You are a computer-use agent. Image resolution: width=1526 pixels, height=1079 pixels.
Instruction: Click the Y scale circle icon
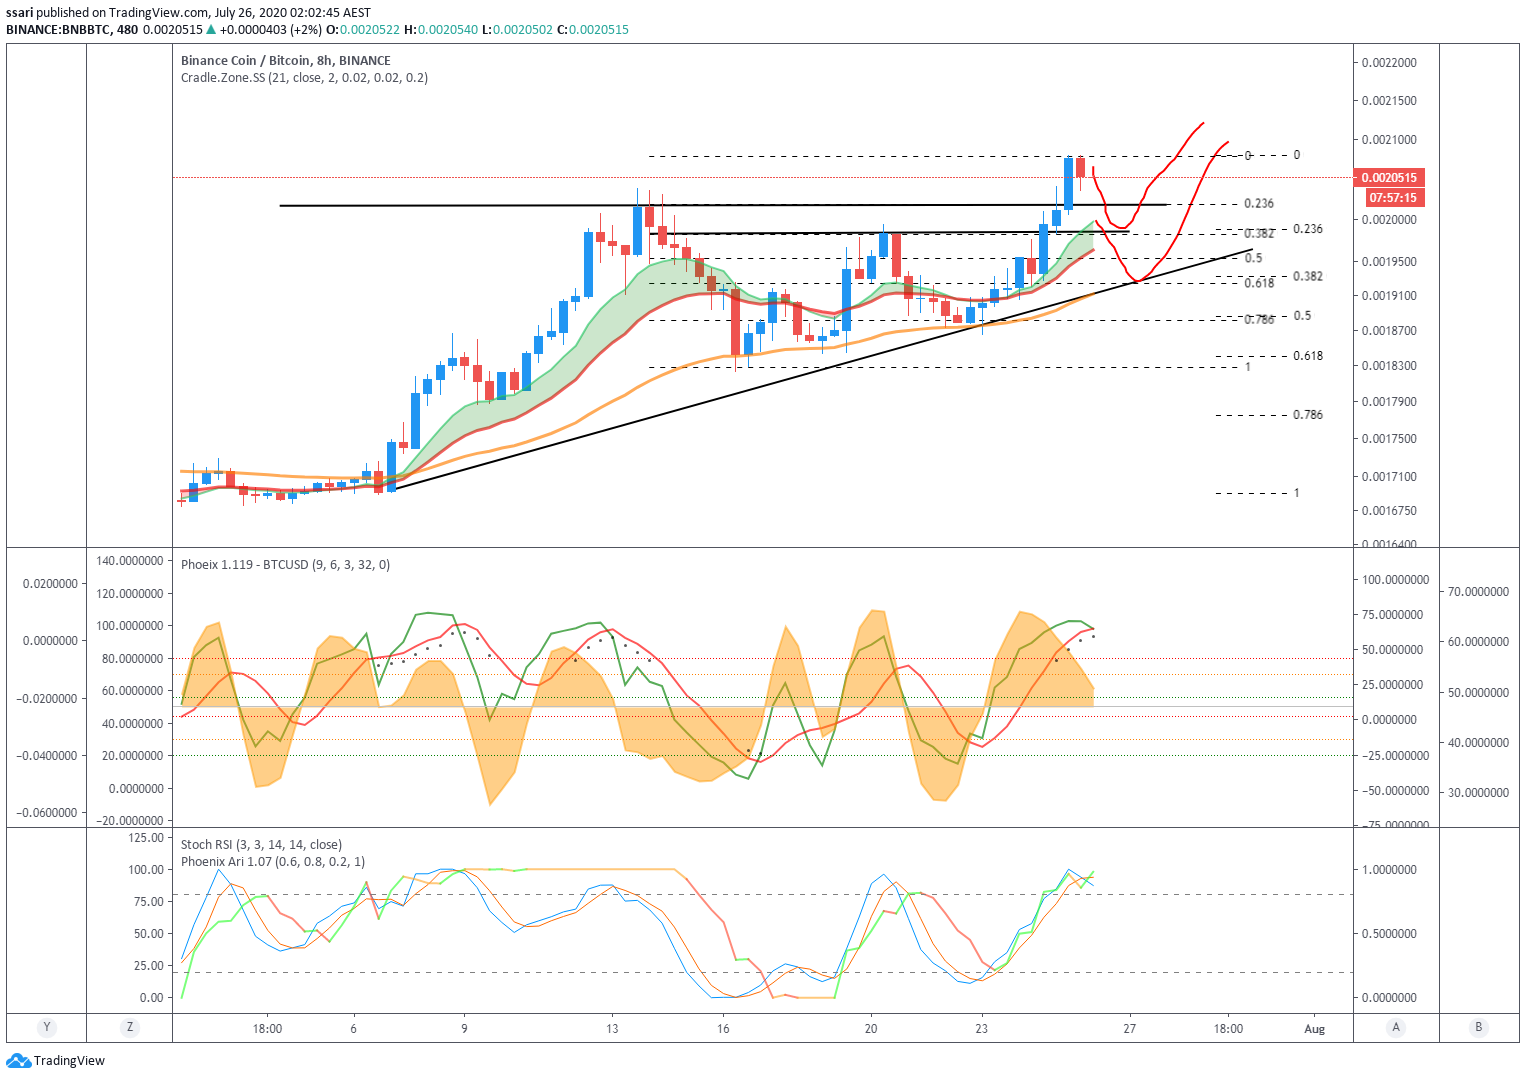[46, 1027]
